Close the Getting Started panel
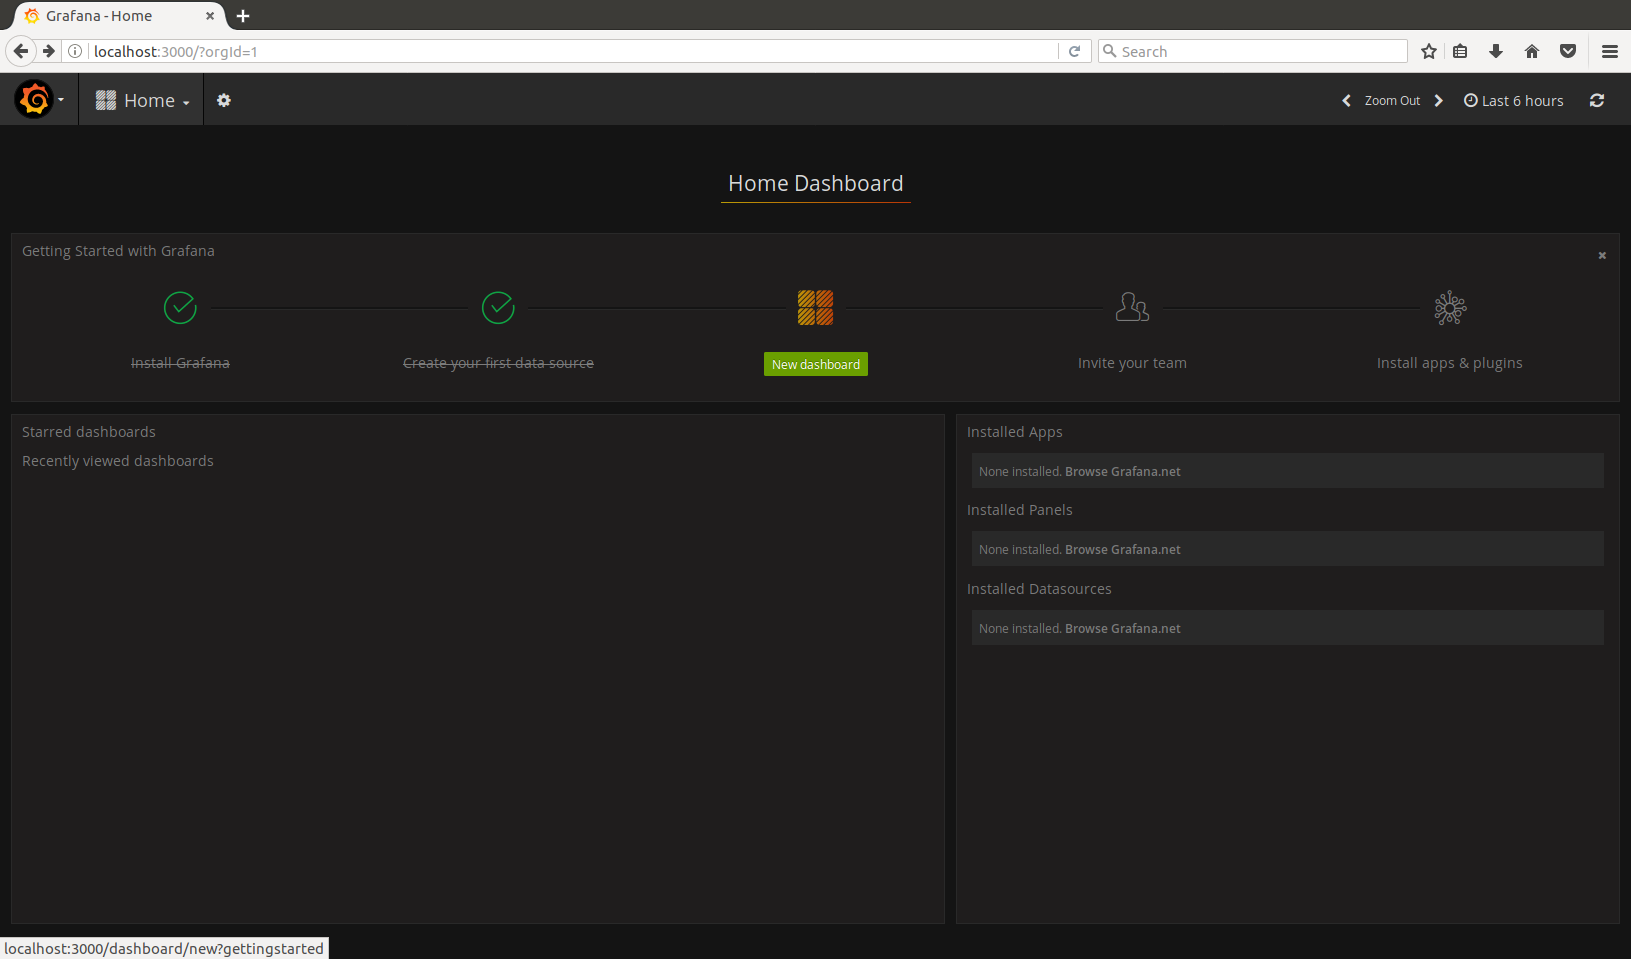Image resolution: width=1631 pixels, height=959 pixels. tap(1602, 255)
